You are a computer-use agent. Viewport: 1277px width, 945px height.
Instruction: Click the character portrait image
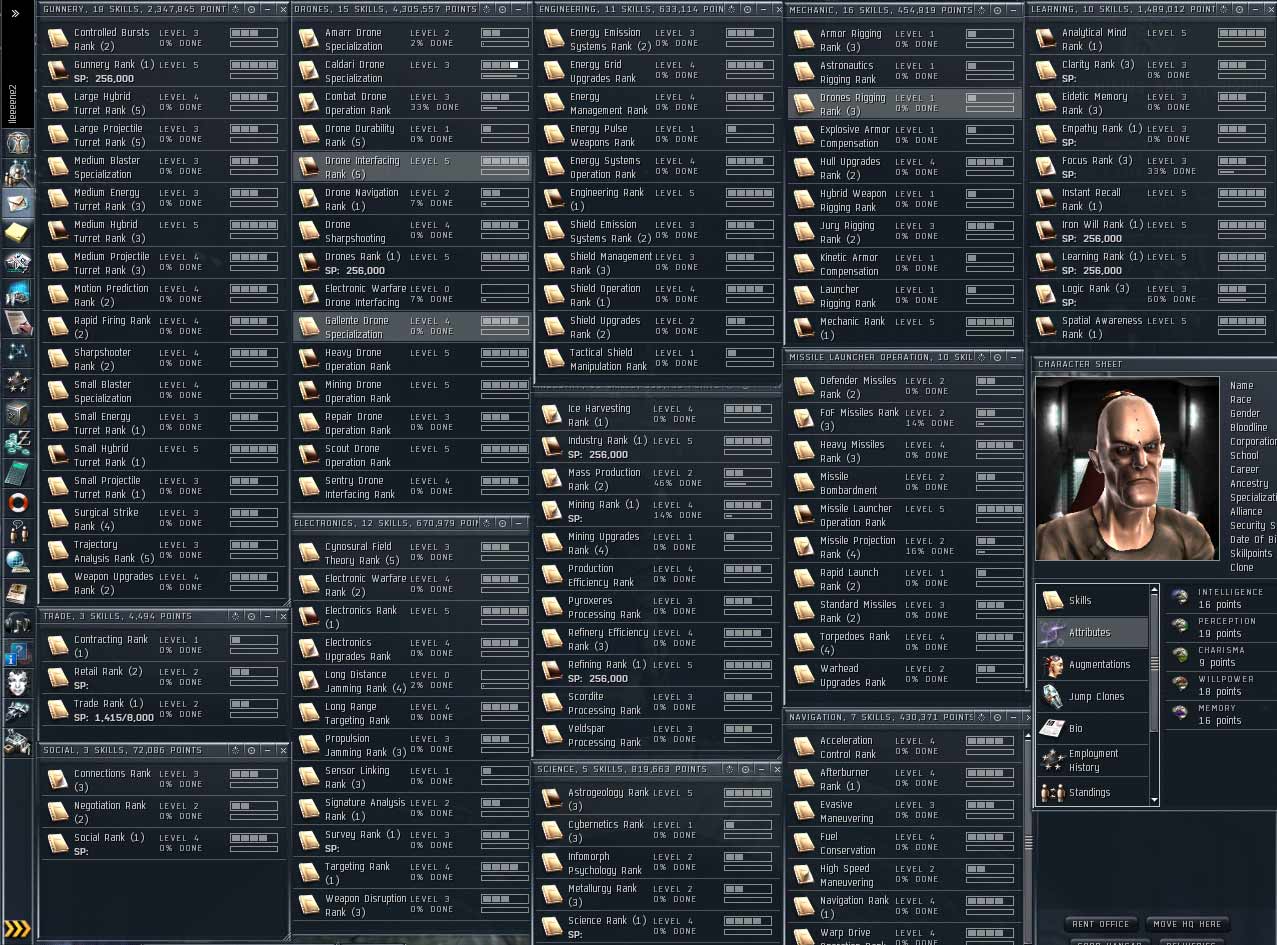point(1127,468)
